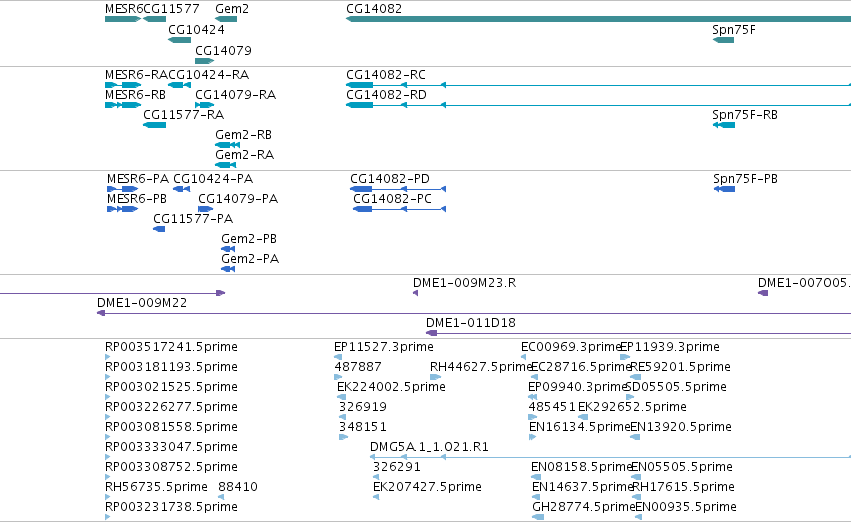Open the EK292652.5prime EST label
This screenshot has width=851, height=522.
pos(632,408)
